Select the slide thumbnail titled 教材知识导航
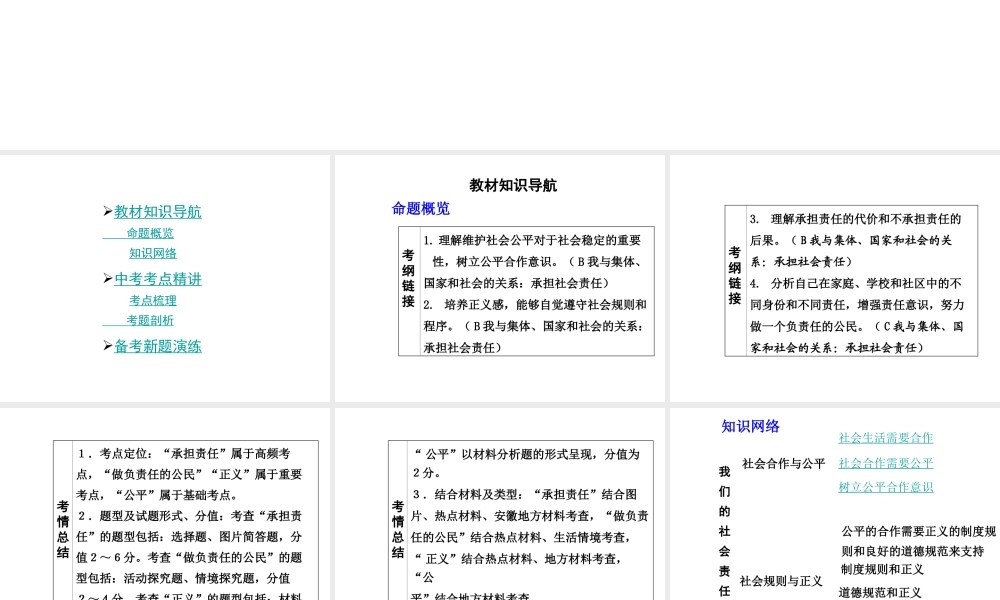The image size is (1000, 600). pos(499,278)
